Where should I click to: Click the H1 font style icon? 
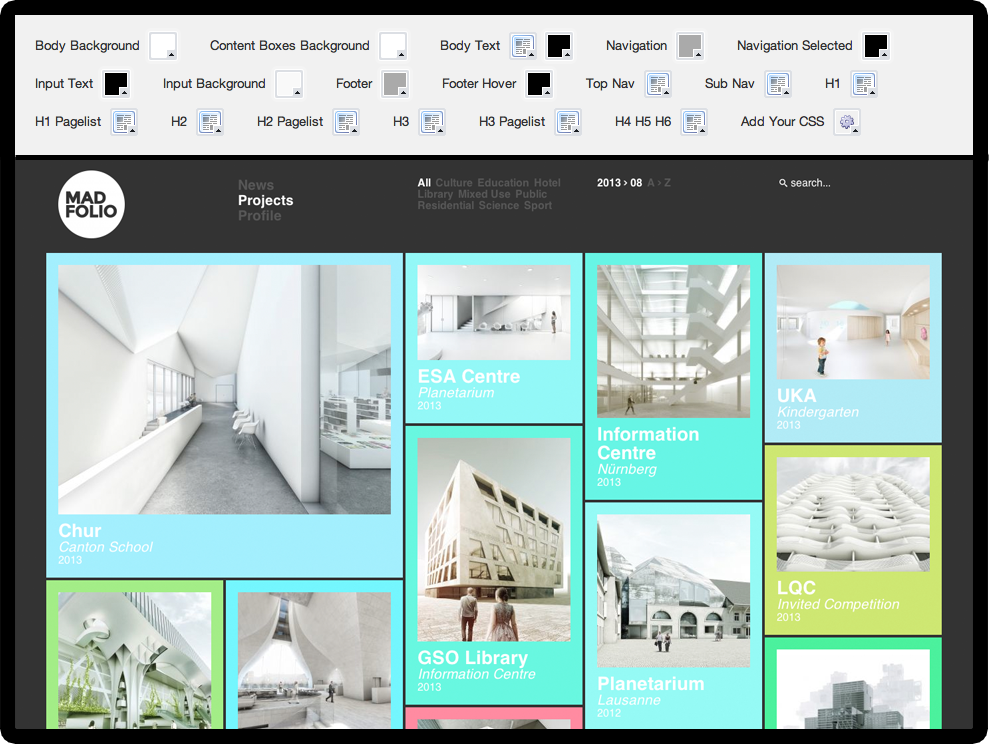(864, 84)
